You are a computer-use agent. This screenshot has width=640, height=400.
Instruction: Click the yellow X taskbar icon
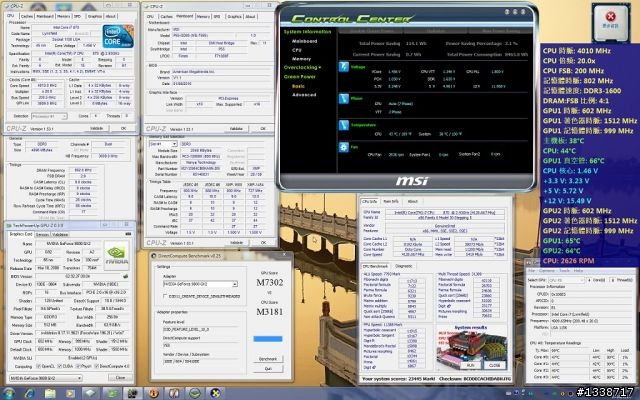point(215,393)
